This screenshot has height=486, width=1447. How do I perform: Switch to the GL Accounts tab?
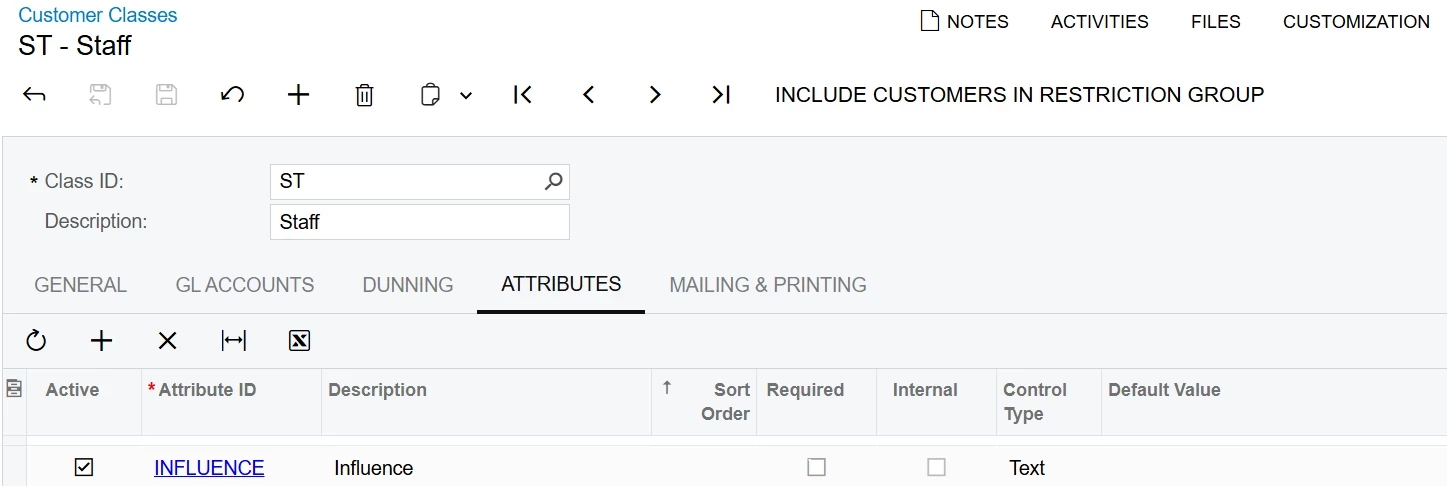click(244, 285)
